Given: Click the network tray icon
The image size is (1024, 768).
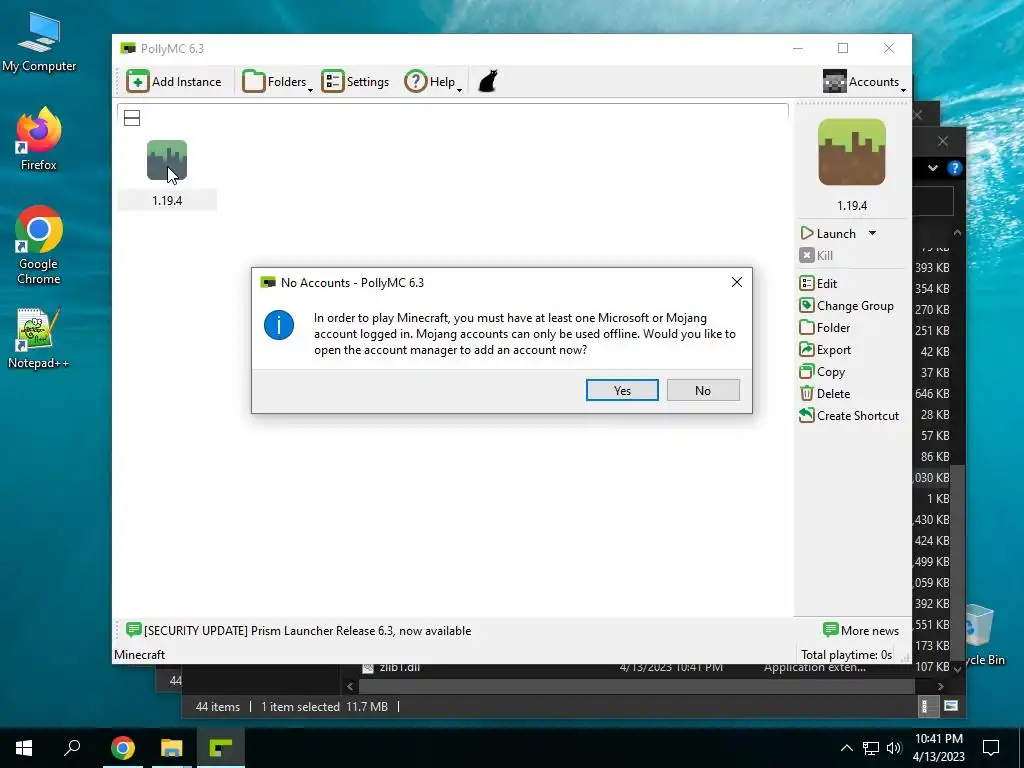Looking at the screenshot, I should 871,748.
